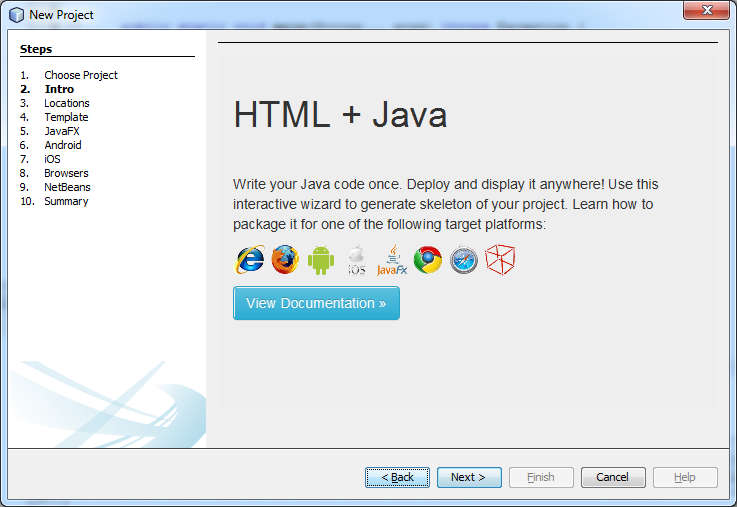The image size is (737, 507).
Task: Select the 'JavaFX' step in list
Action: [x=62, y=131]
